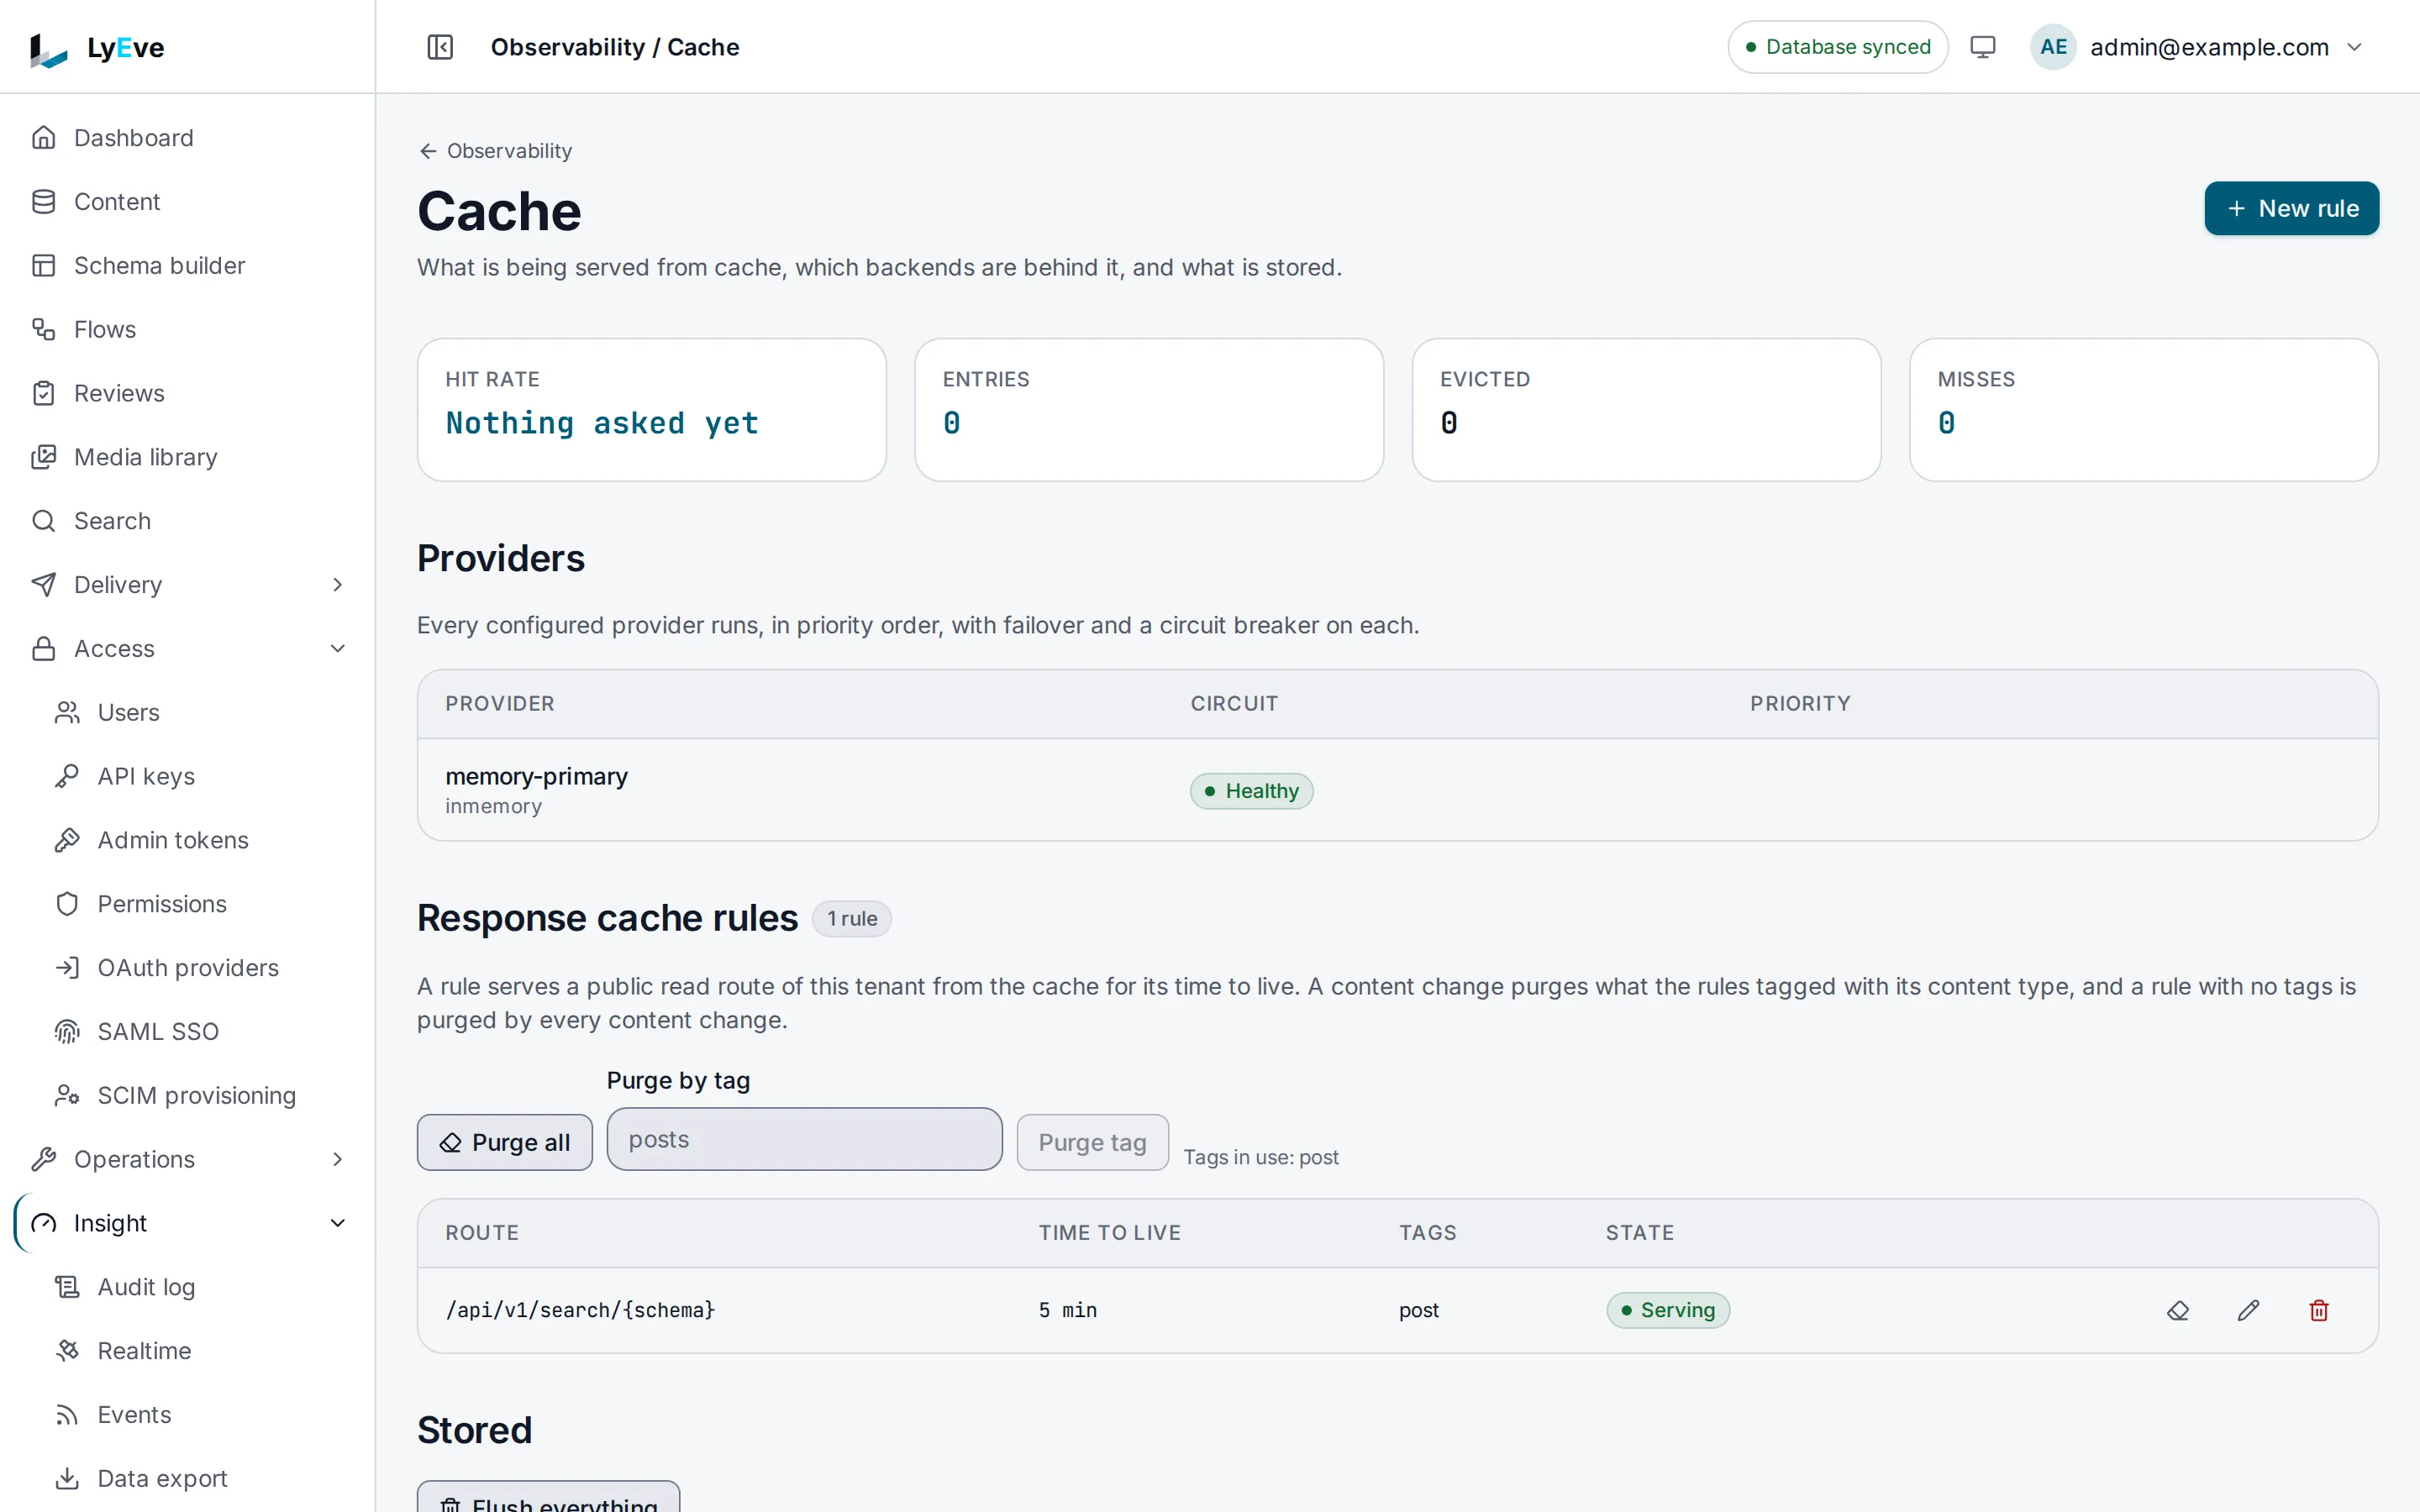Image resolution: width=2420 pixels, height=1512 pixels.
Task: Open SCIM provisioning page
Action: (199, 1095)
